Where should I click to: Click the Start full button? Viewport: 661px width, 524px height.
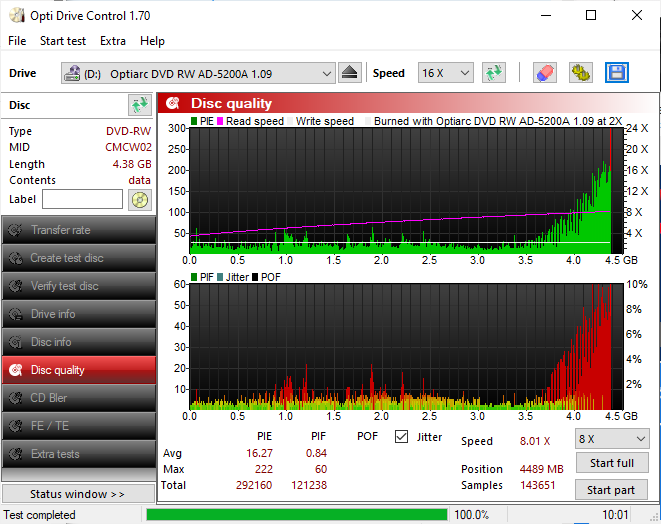pos(612,463)
